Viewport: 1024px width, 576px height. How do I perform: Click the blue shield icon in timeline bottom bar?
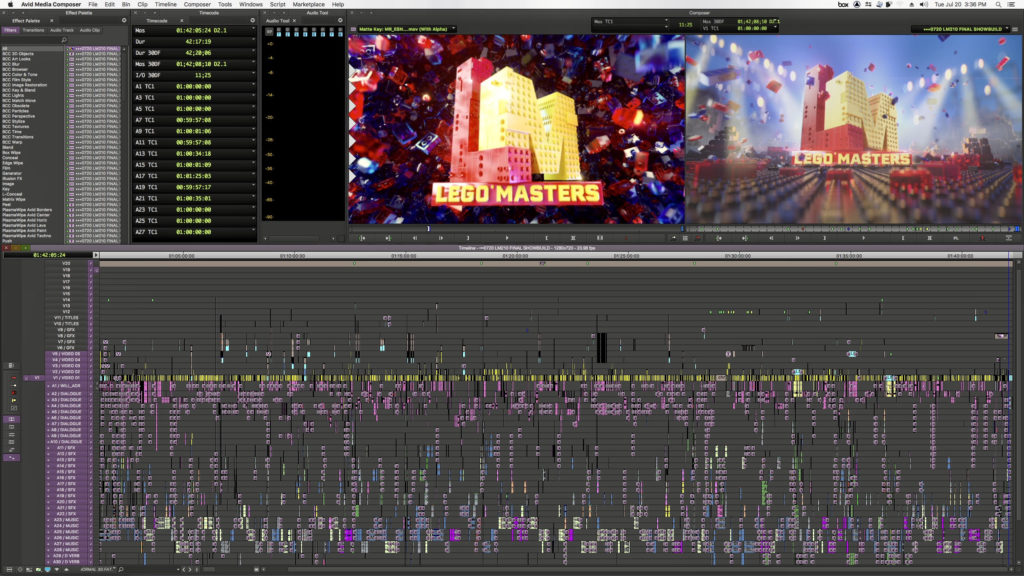(48, 569)
